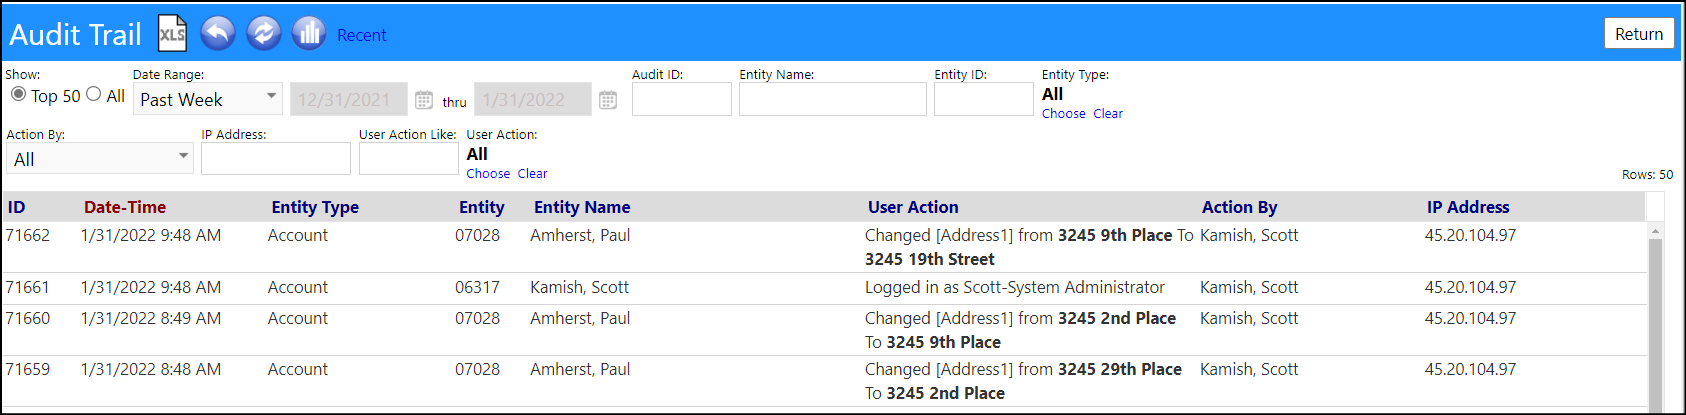Open the Action By dropdown
This screenshot has width=1686, height=415.
click(100, 159)
